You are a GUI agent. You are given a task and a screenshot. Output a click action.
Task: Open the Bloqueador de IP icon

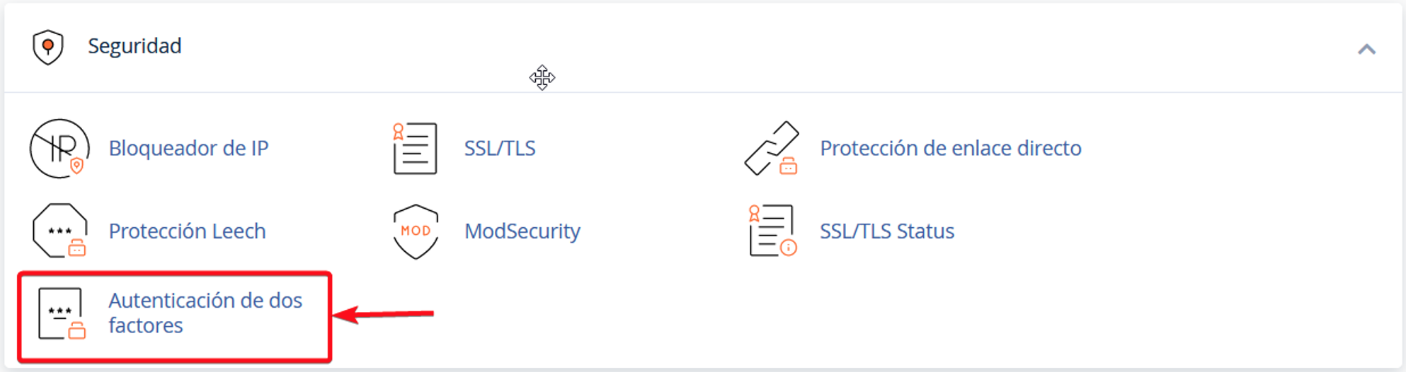click(x=58, y=149)
